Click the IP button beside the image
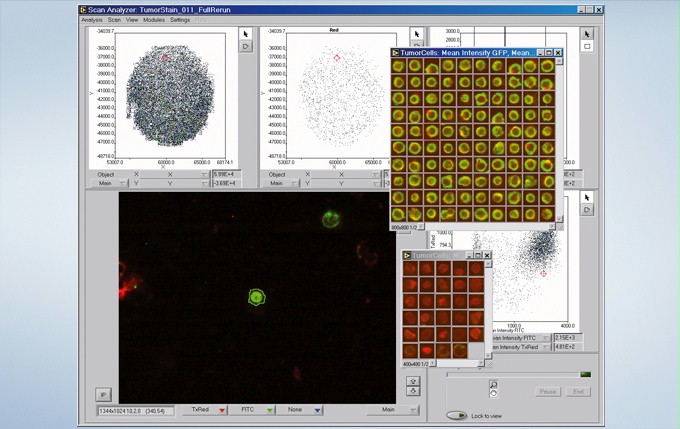Viewport: 680px width, 429px height. pyautogui.click(x=103, y=395)
